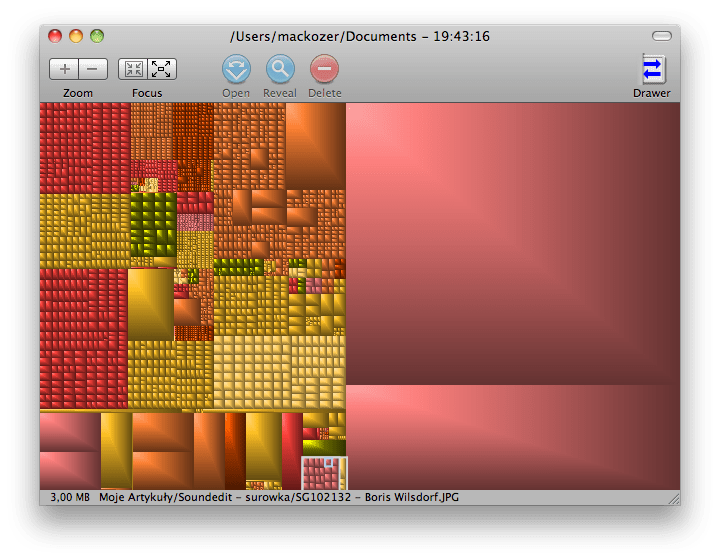Click the Drawer toolbar label

click(652, 93)
